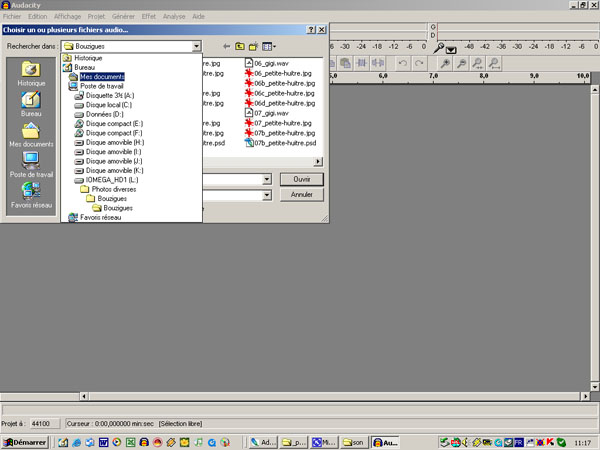The image size is (600, 450).
Task: Launch Excel from the quick launch bar
Action: [130, 442]
